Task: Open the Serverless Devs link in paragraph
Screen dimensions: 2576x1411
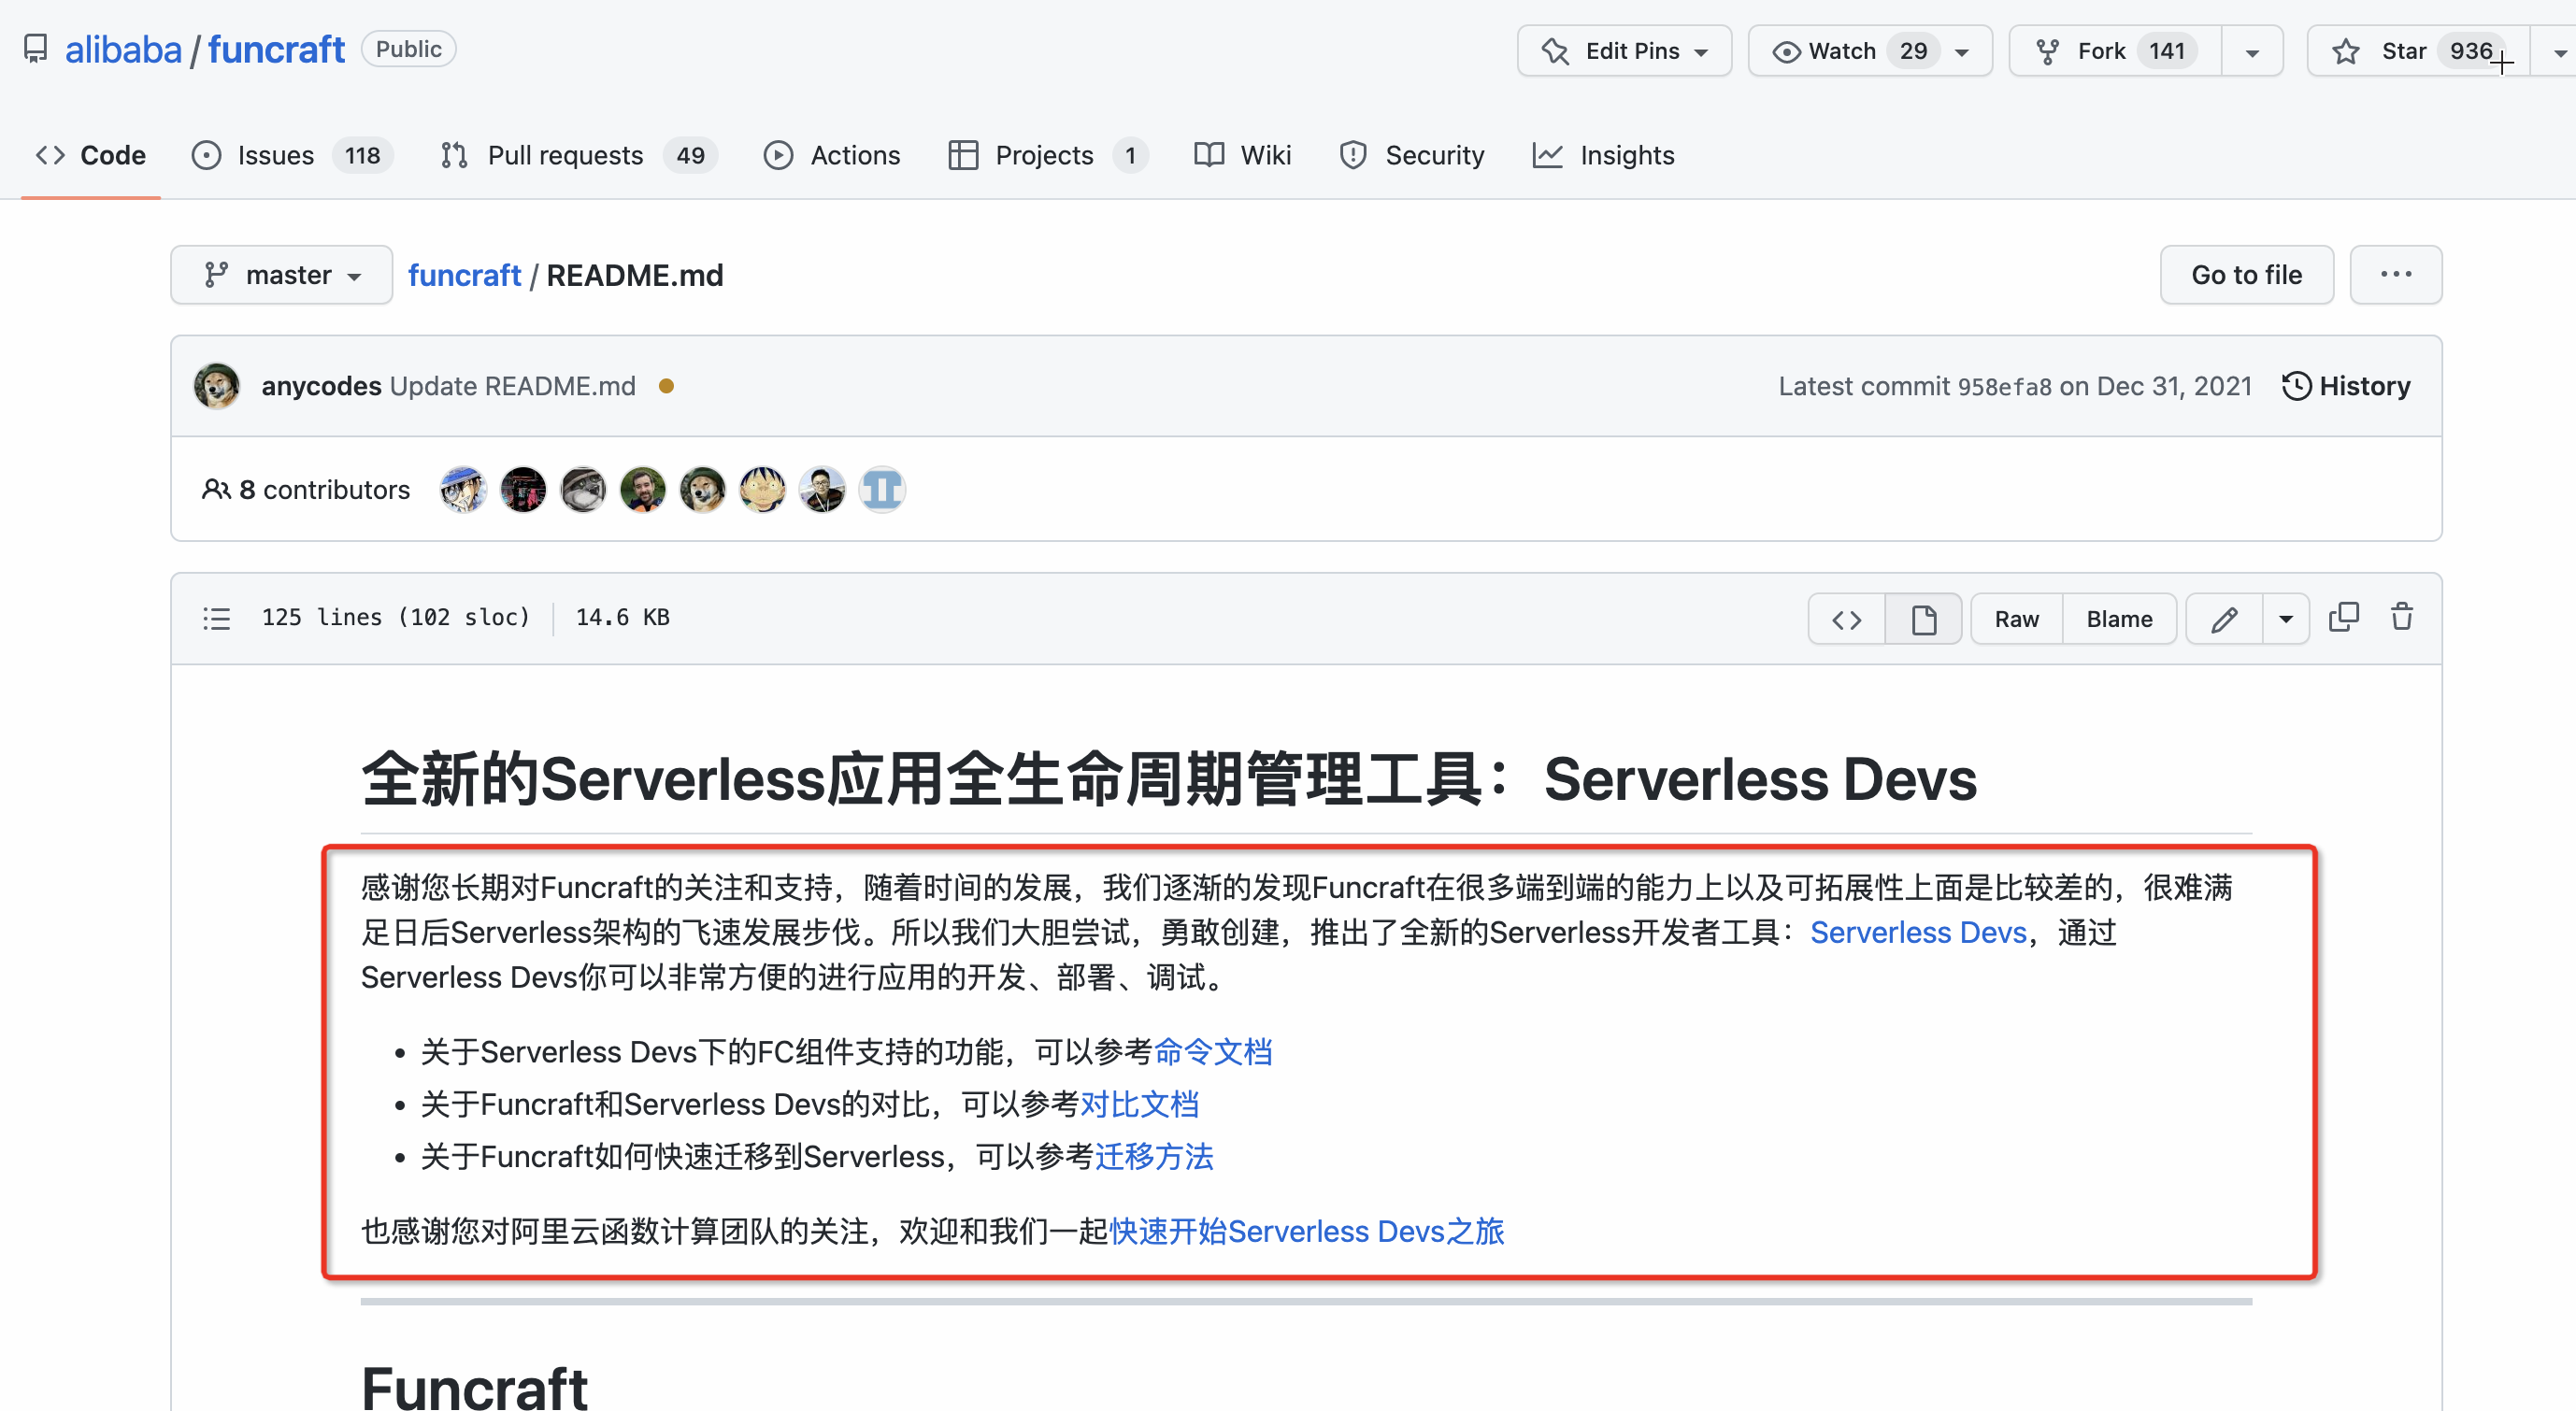Action: click(x=1918, y=932)
